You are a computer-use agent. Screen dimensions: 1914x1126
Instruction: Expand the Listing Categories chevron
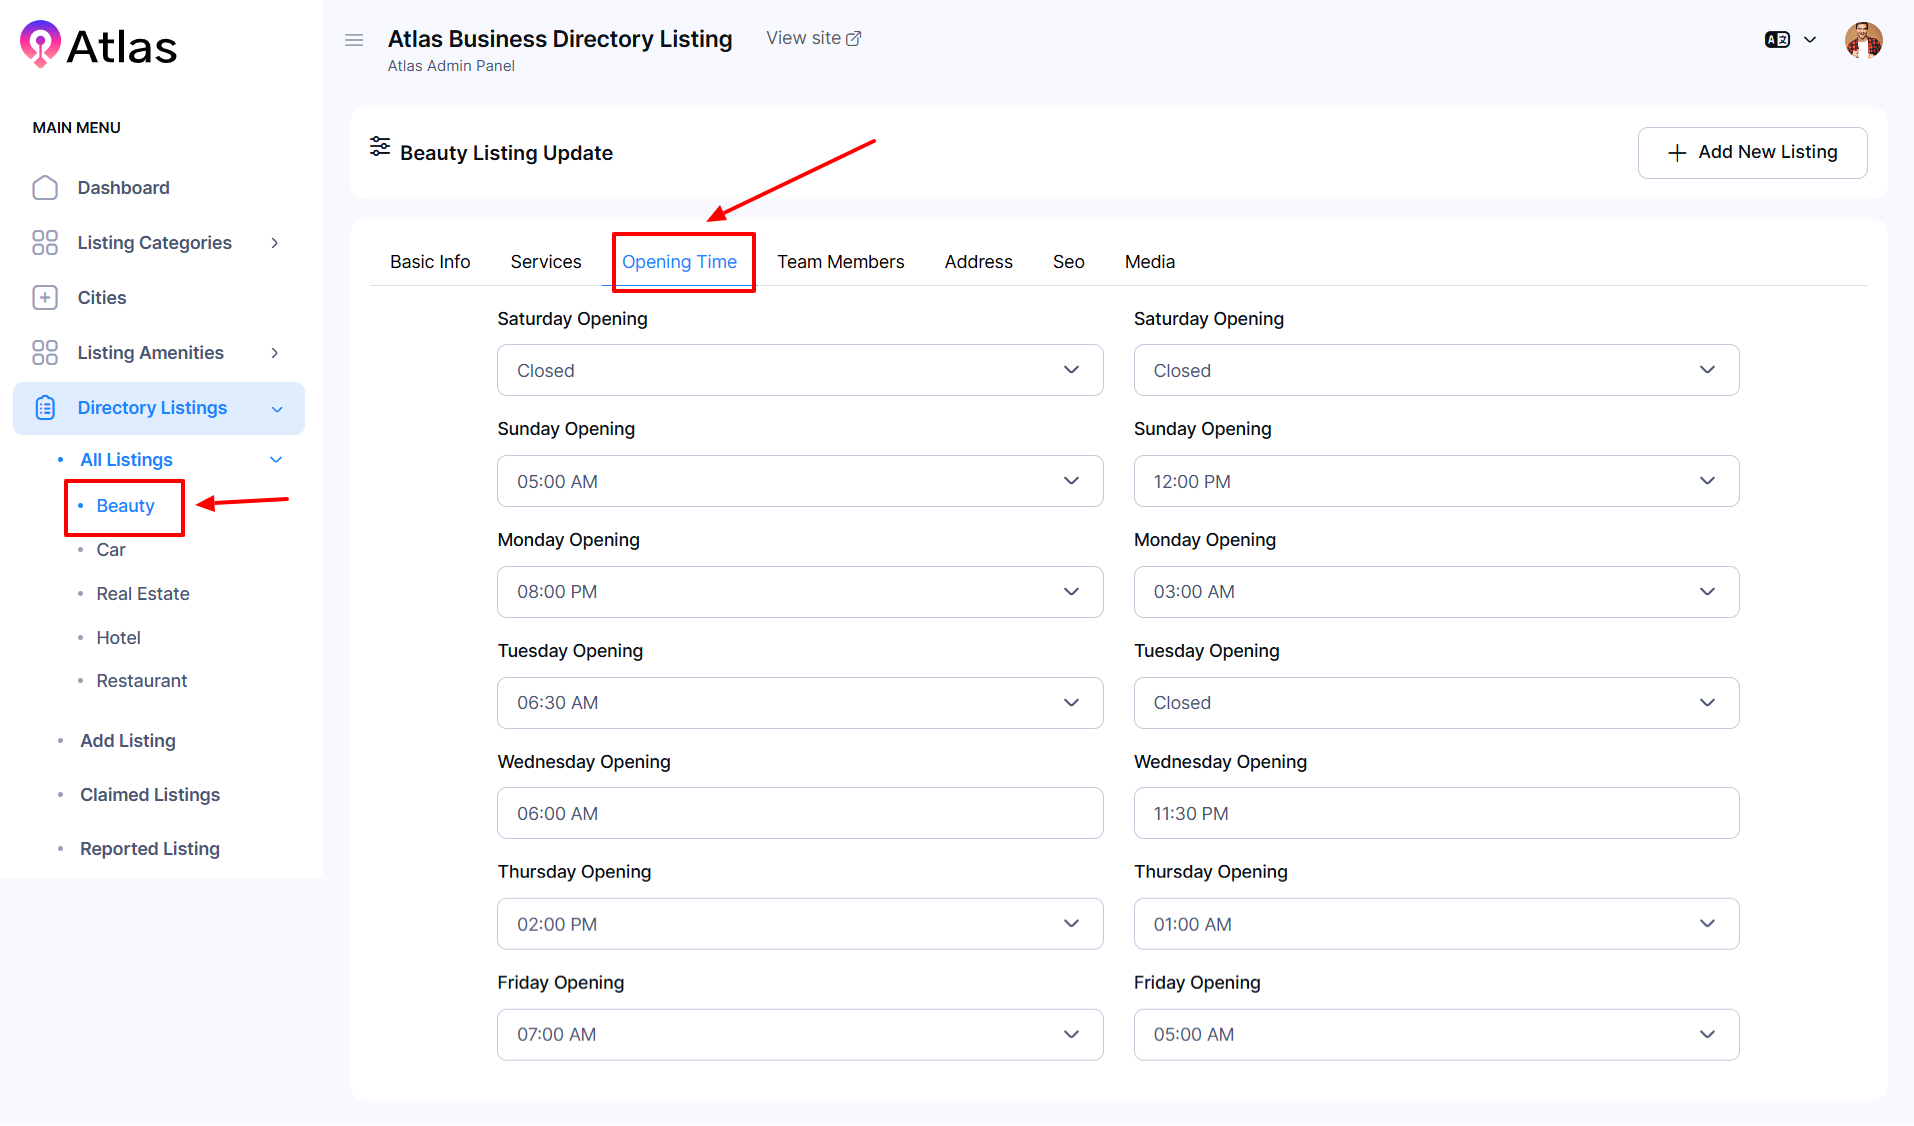coord(275,243)
